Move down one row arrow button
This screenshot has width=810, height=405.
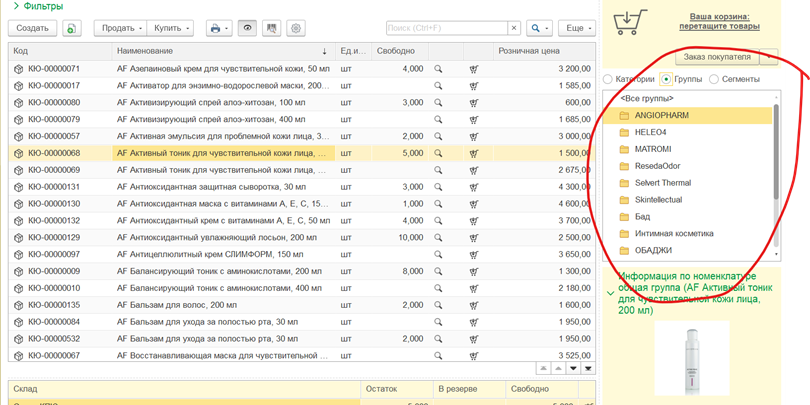[573, 368]
